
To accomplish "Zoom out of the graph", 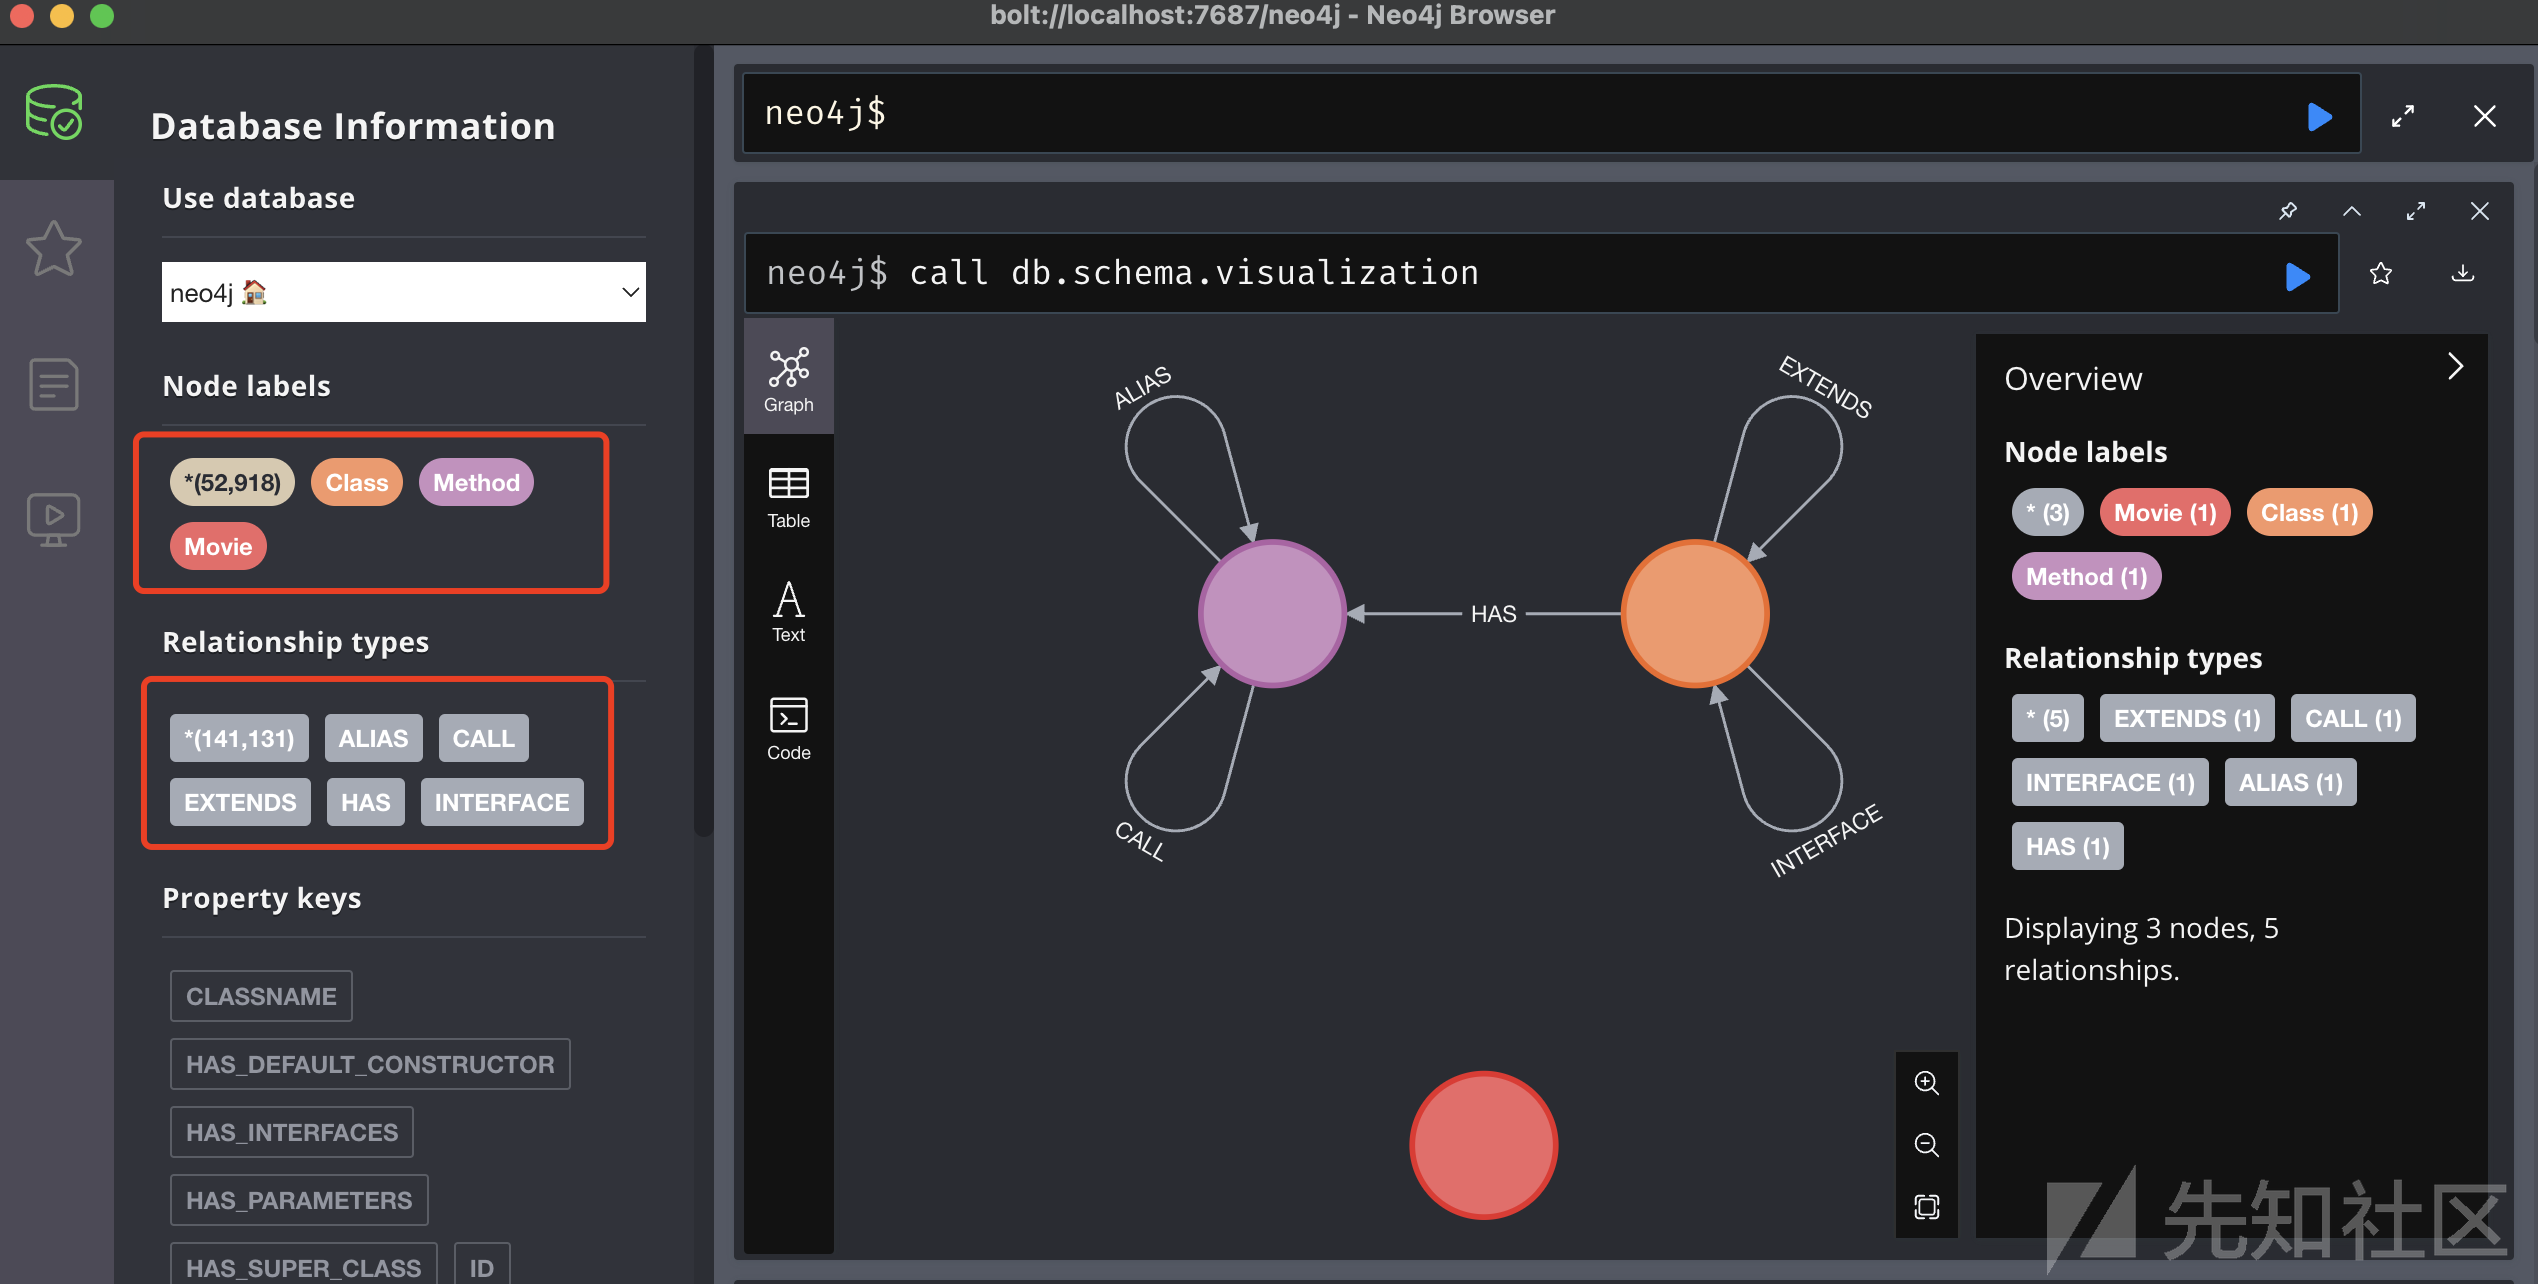I will click(1926, 1145).
